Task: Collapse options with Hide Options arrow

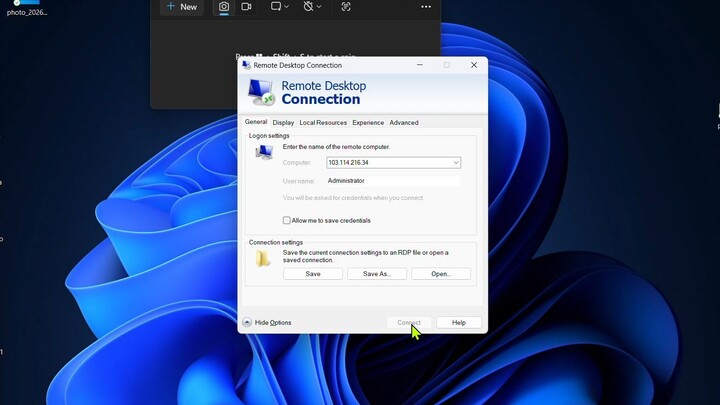Action: pos(247,322)
